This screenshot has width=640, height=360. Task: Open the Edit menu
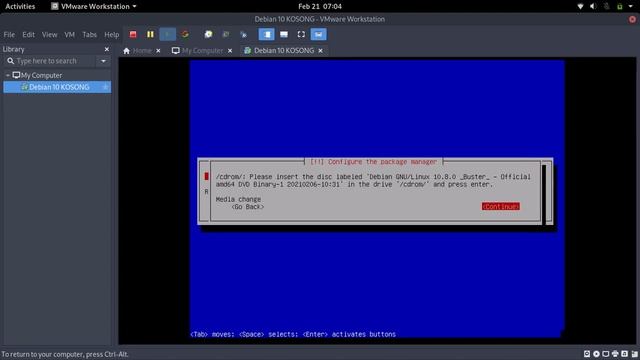click(x=28, y=35)
